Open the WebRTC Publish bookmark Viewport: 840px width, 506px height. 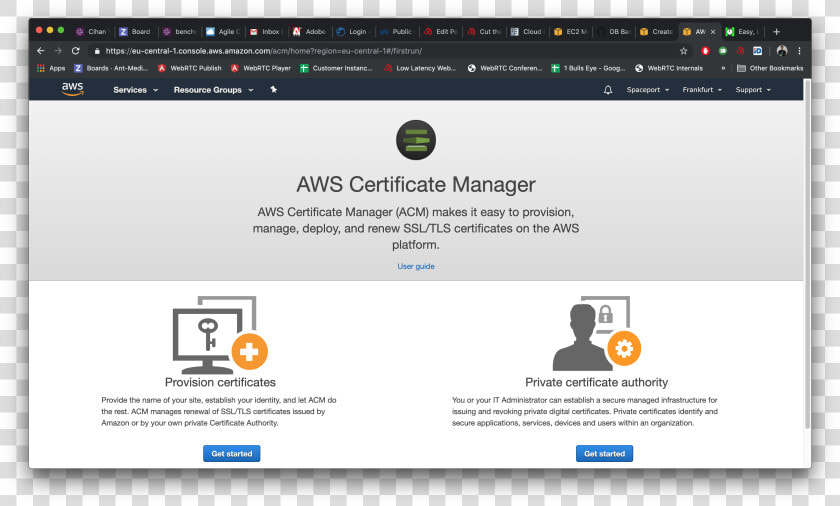[190, 68]
